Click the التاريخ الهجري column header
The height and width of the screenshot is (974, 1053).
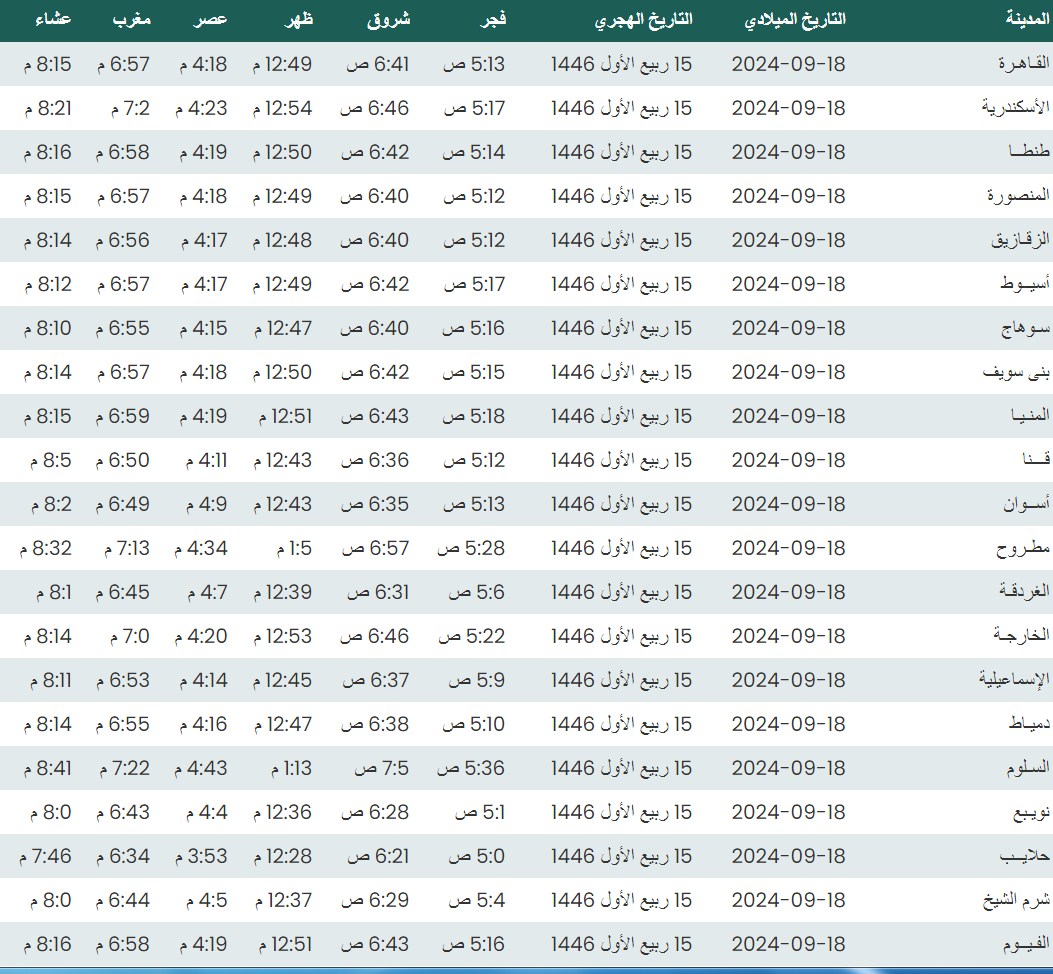coord(643,20)
